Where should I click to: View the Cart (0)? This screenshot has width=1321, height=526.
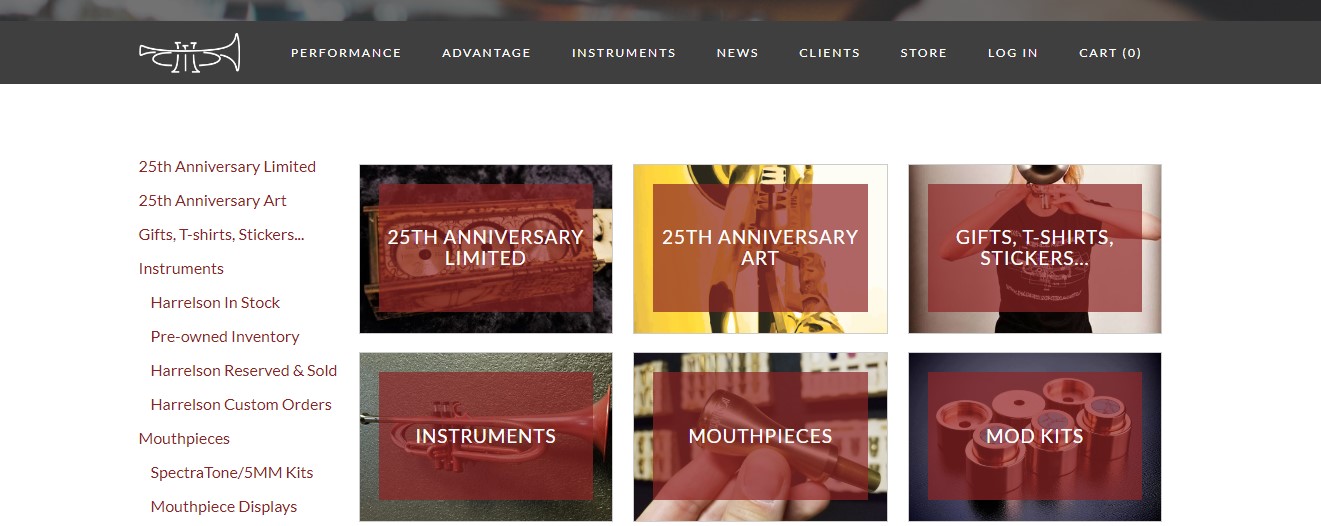(1110, 53)
